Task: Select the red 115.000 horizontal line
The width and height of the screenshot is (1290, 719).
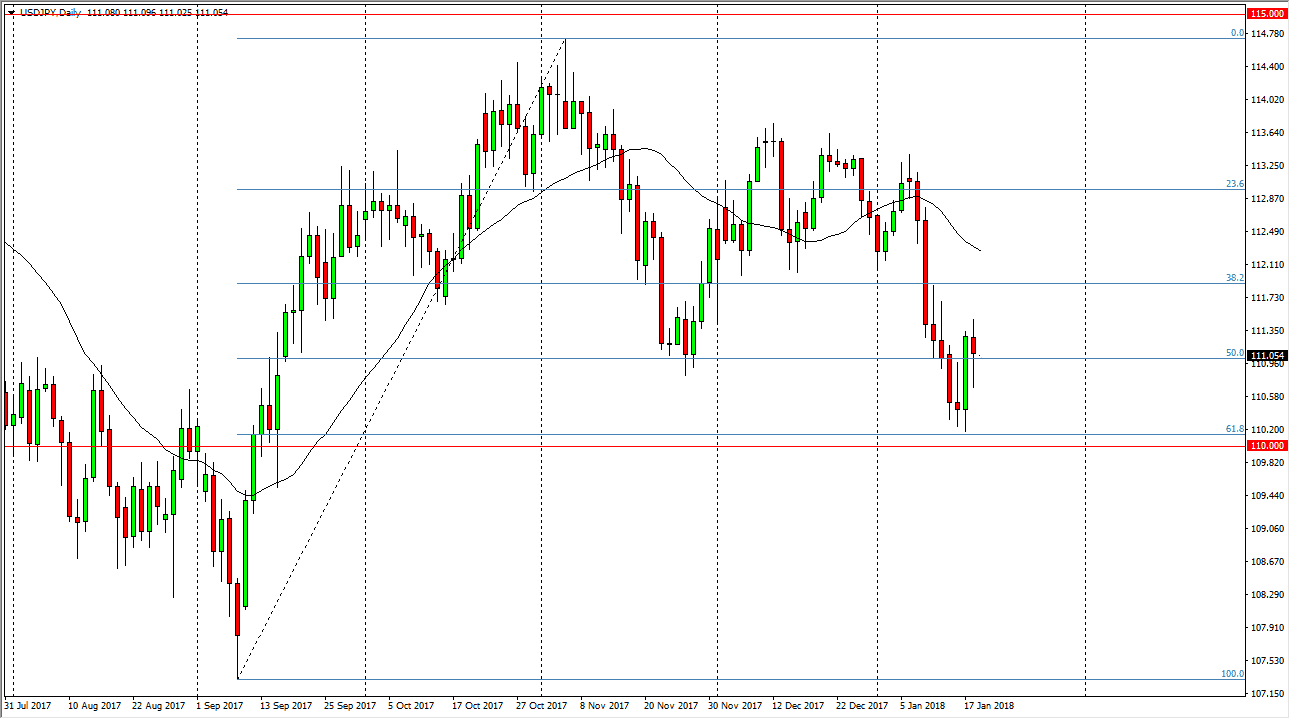Action: 600,14
